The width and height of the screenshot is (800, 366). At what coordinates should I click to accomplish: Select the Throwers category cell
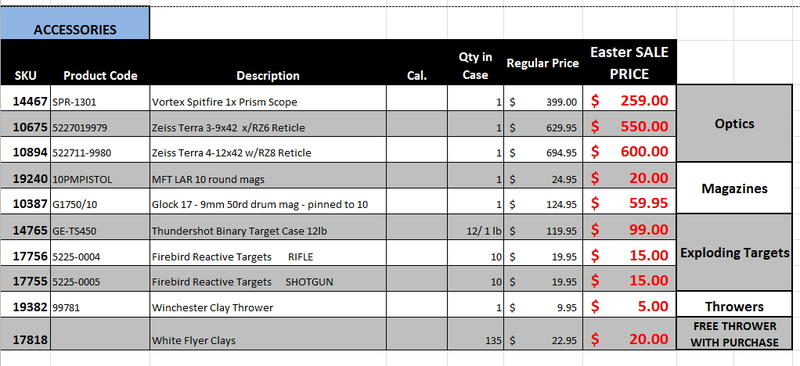click(734, 305)
